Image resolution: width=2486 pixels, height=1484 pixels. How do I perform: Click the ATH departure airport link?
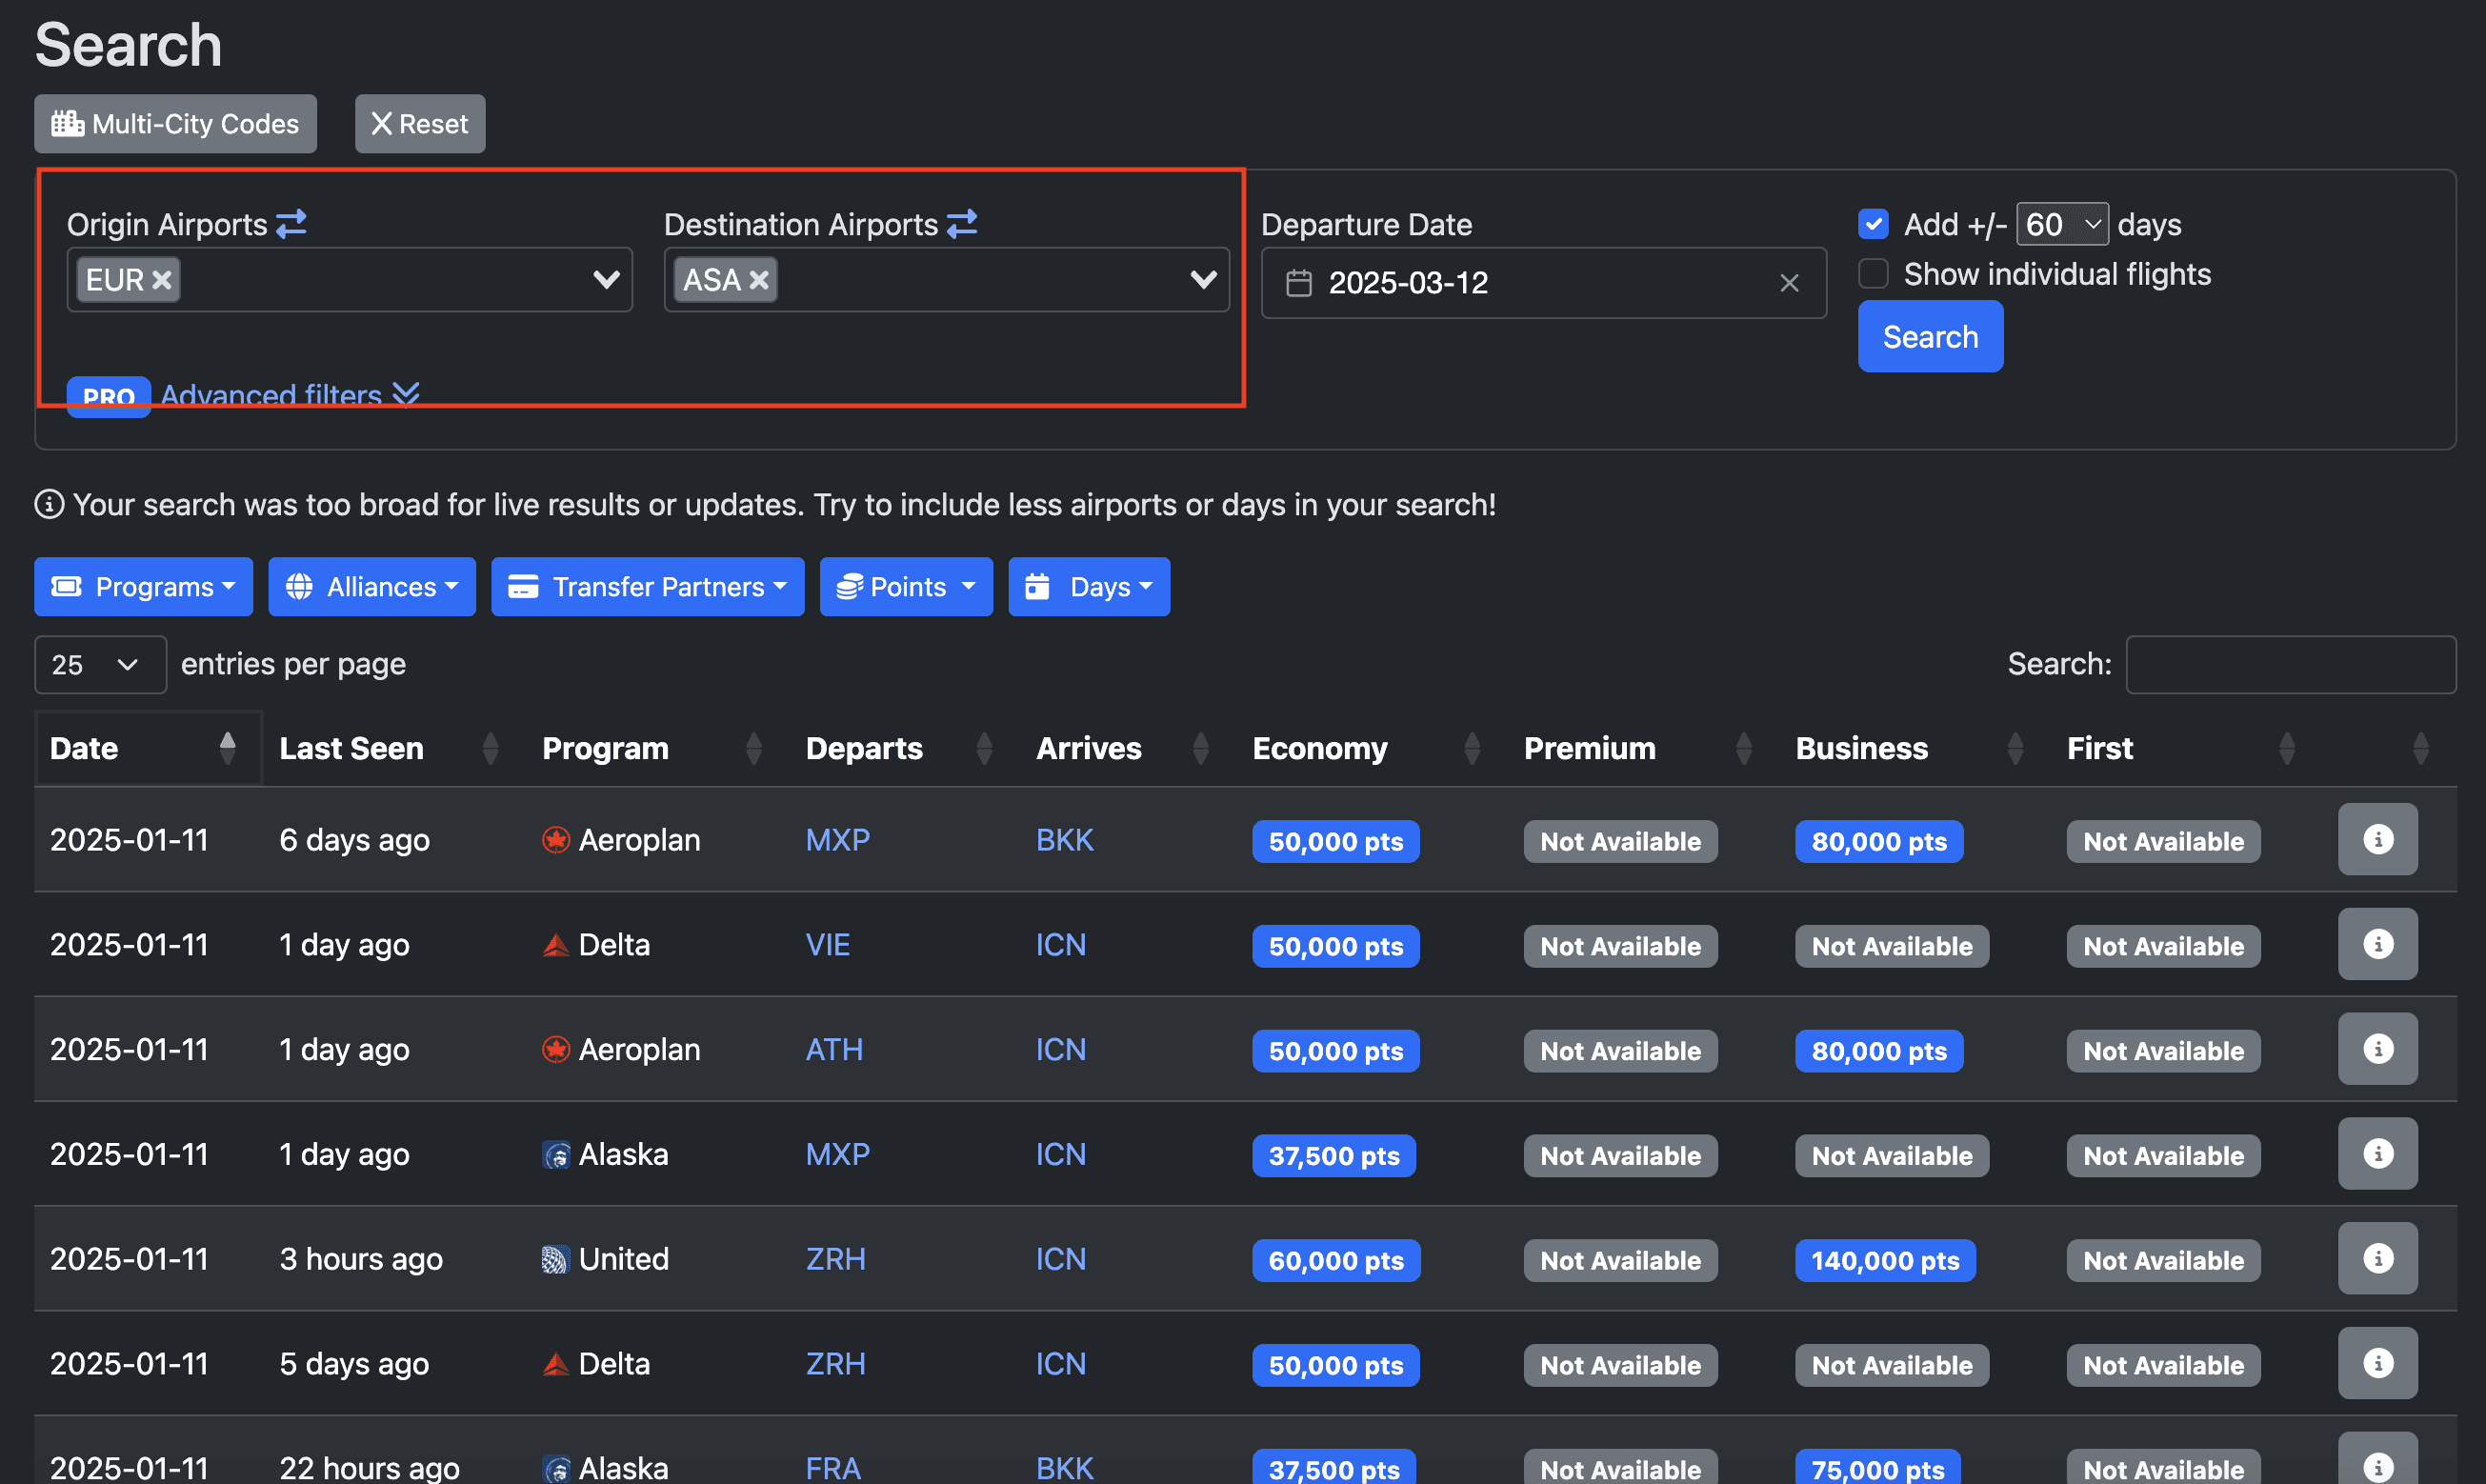tap(834, 1050)
